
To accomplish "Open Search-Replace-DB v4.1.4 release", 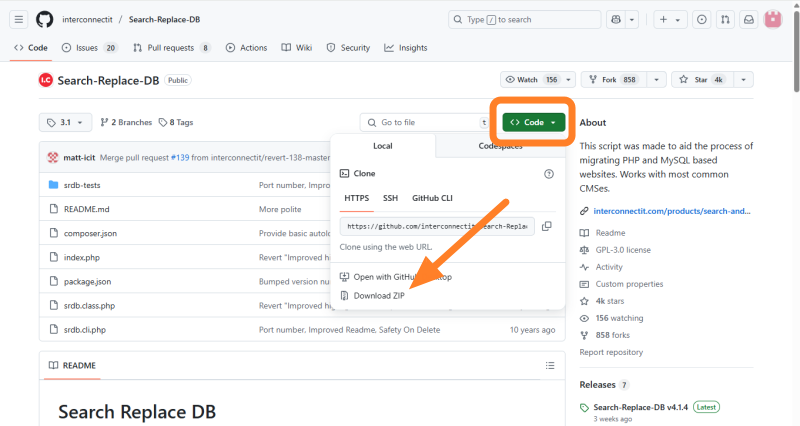I will pos(640,407).
